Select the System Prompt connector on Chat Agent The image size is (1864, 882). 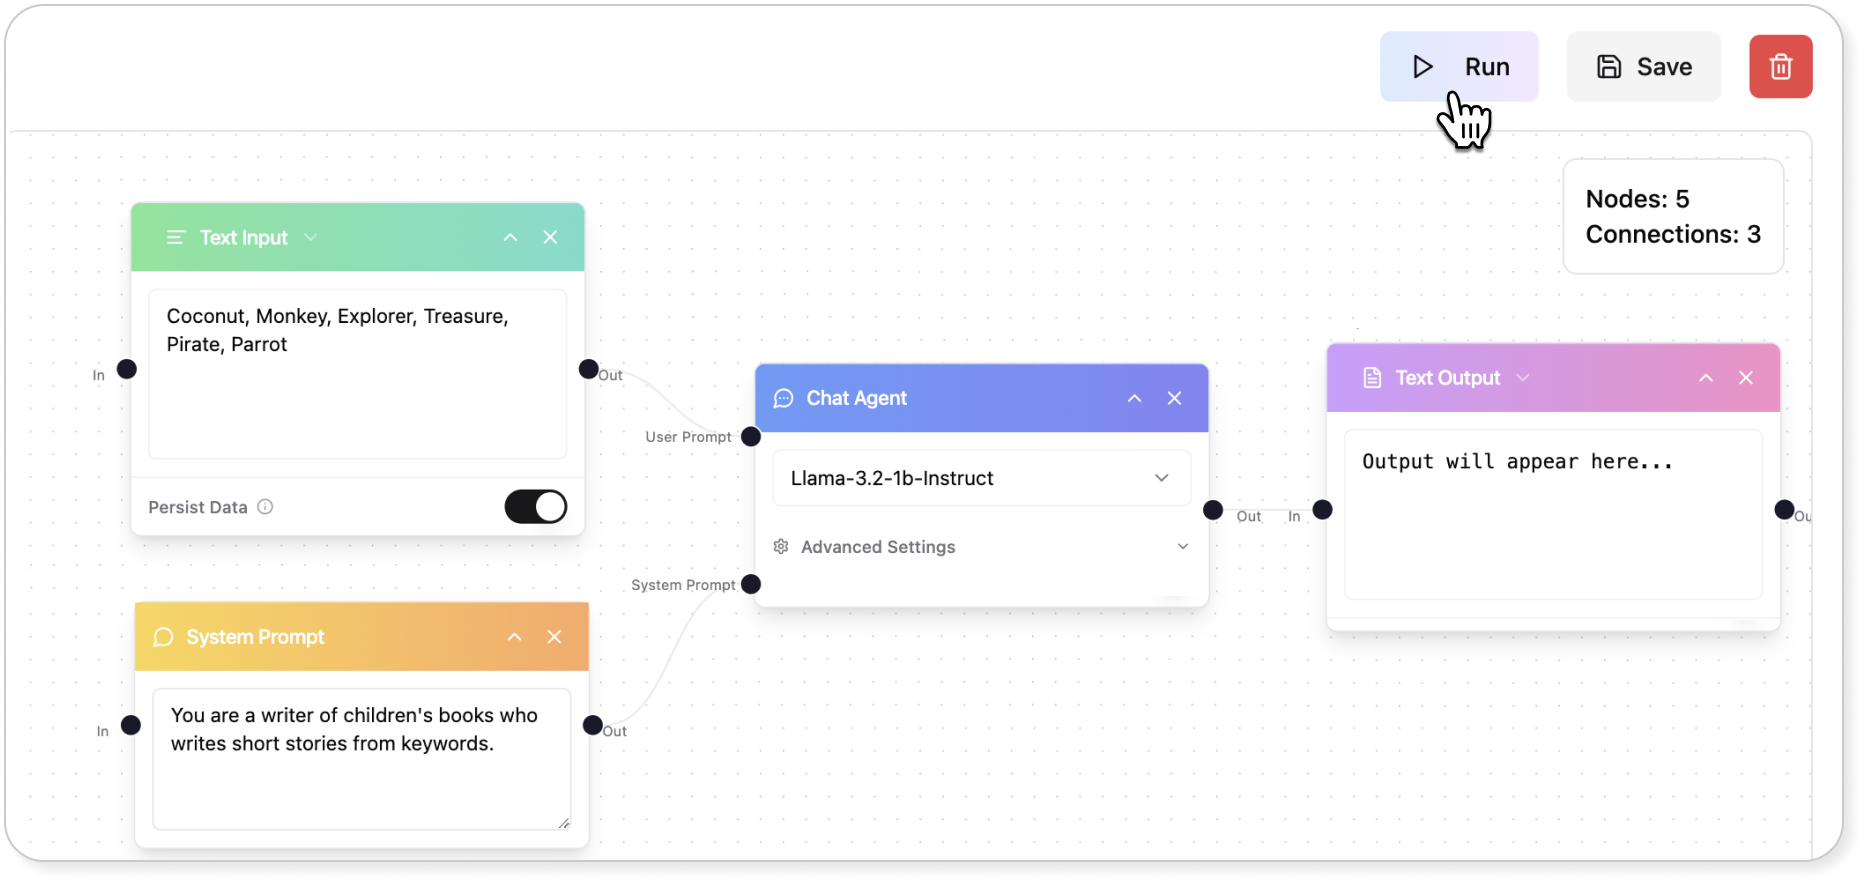751,584
